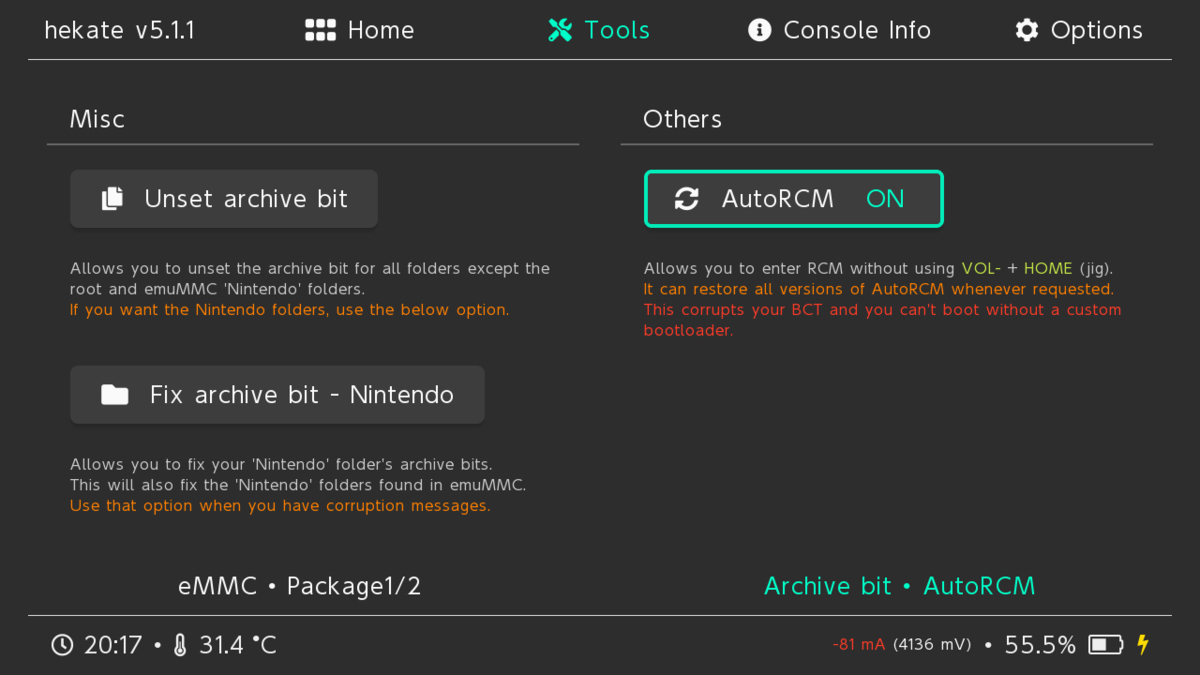This screenshot has height=675, width=1200.
Task: Click the Tools wrench icon
Action: [560, 30]
